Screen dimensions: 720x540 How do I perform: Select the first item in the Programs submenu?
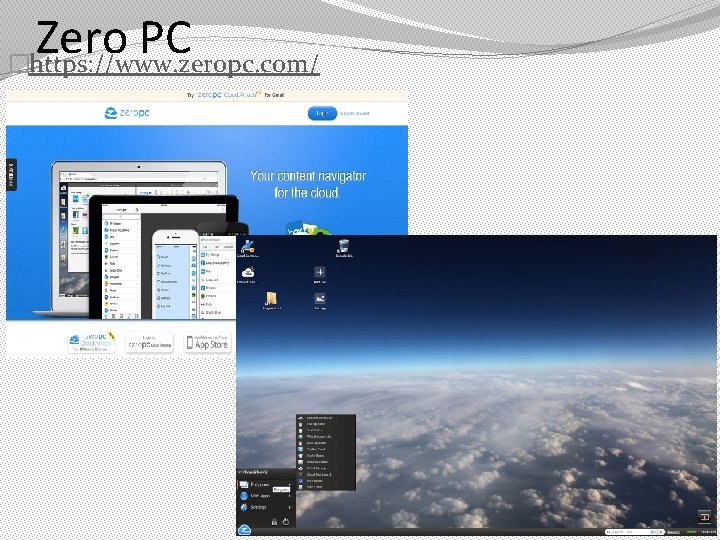pyautogui.click(x=326, y=418)
